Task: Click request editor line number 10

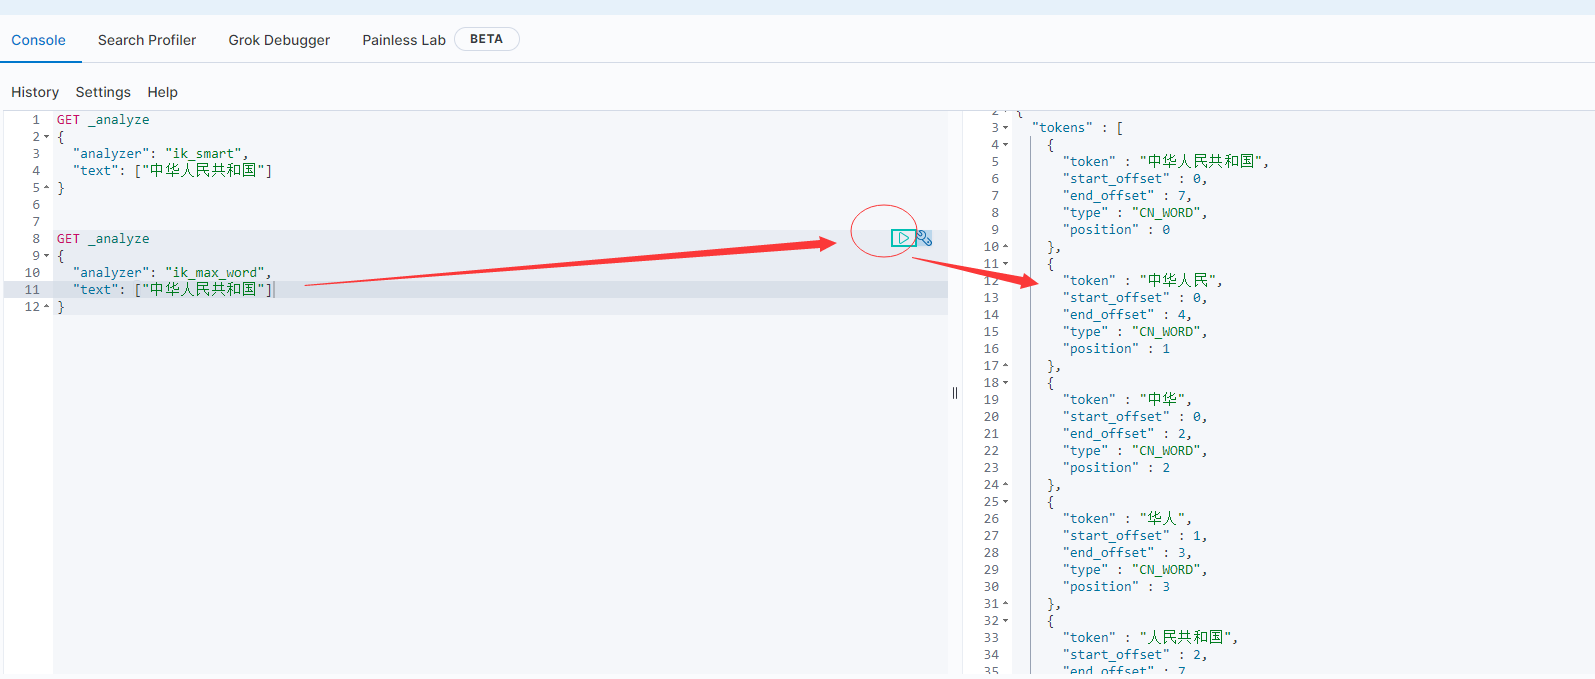Action: click(32, 273)
